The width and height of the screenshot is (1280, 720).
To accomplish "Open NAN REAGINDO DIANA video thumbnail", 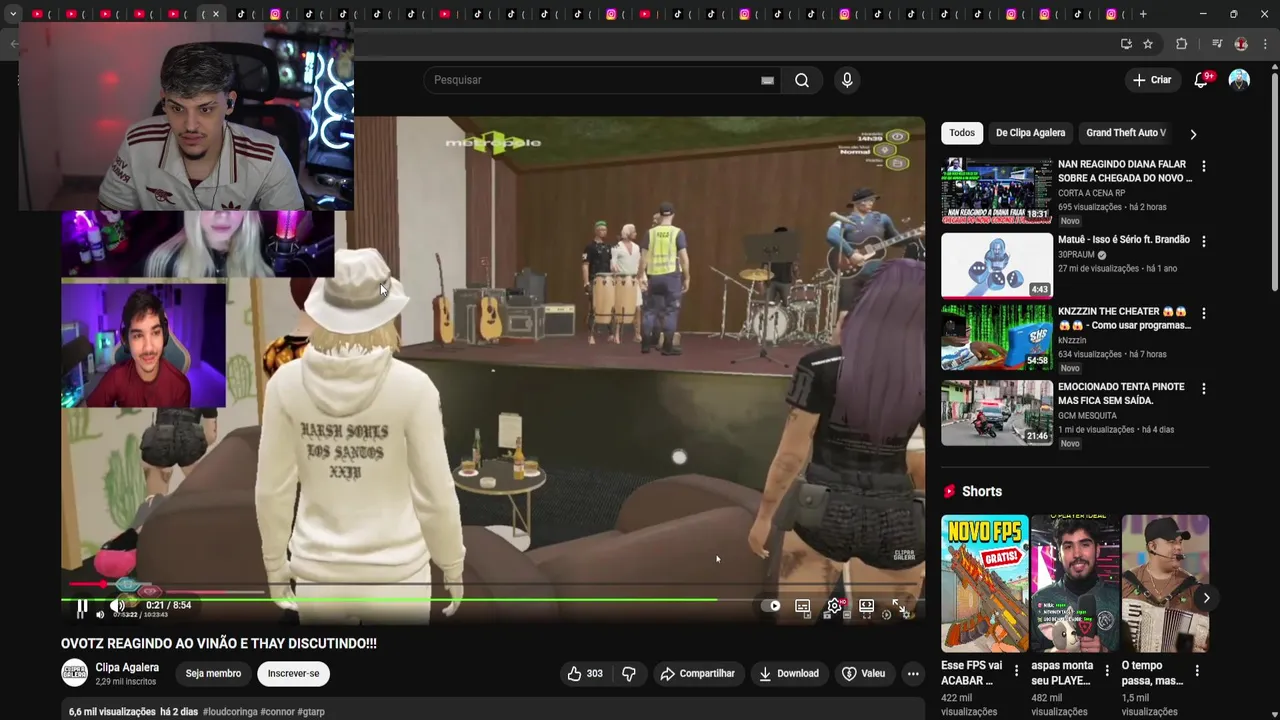I will tap(997, 191).
